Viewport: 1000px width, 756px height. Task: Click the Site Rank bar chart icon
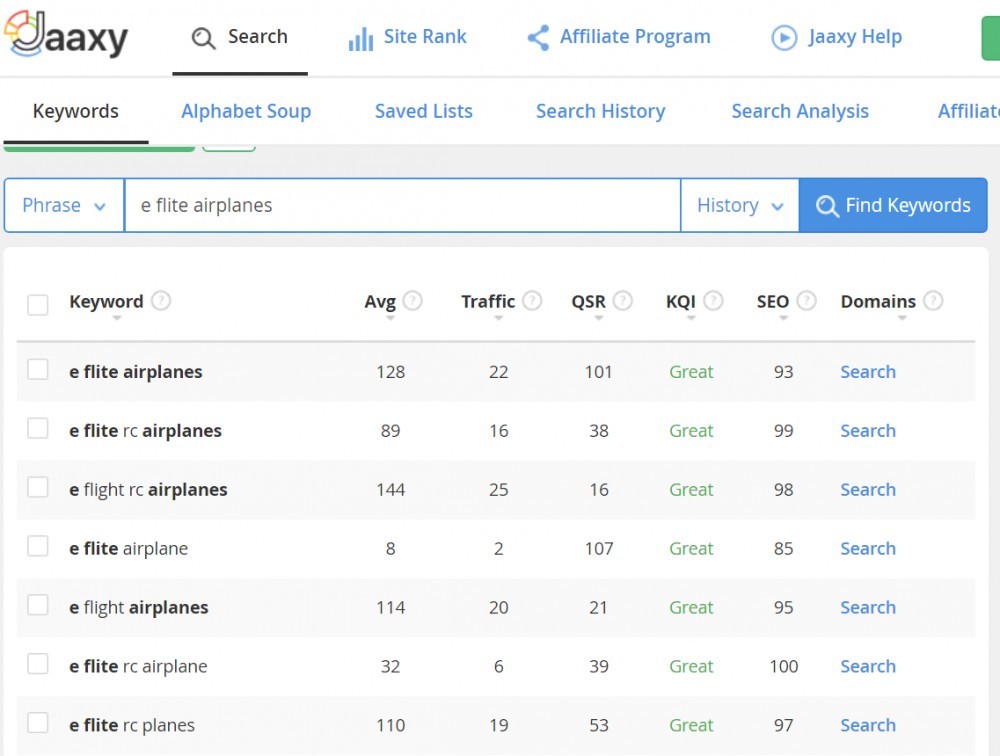coord(360,38)
